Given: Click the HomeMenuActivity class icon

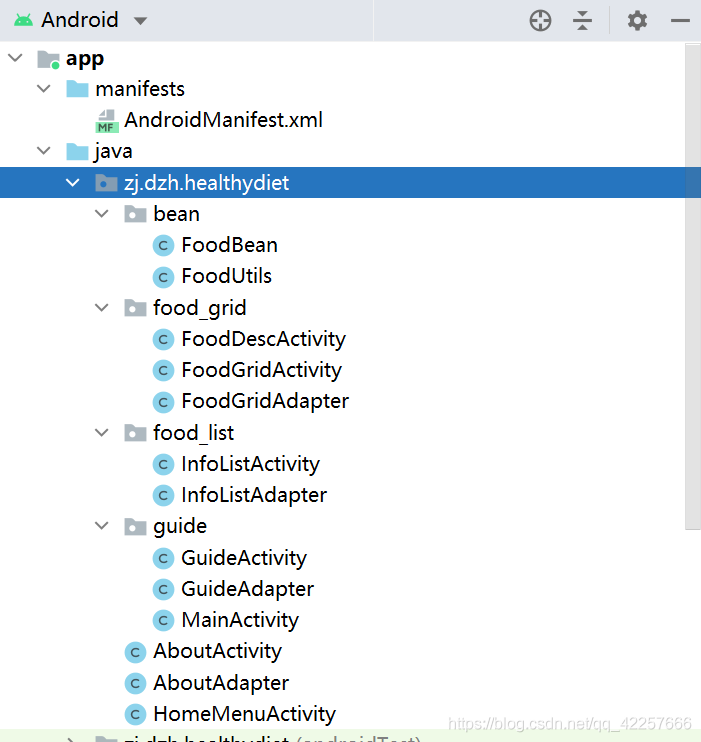Looking at the screenshot, I should click(x=135, y=715).
